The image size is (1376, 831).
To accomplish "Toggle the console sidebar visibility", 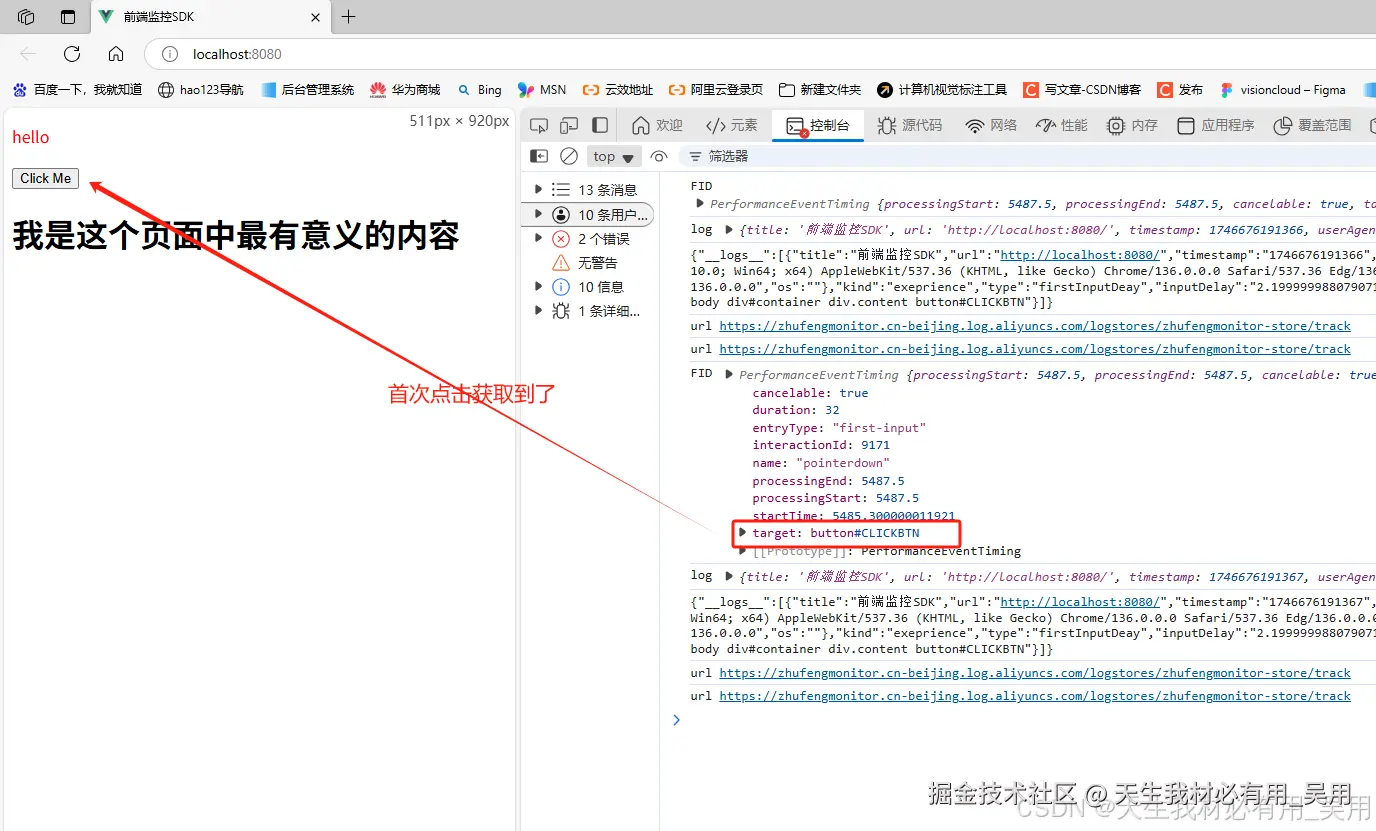I will pyautogui.click(x=538, y=156).
